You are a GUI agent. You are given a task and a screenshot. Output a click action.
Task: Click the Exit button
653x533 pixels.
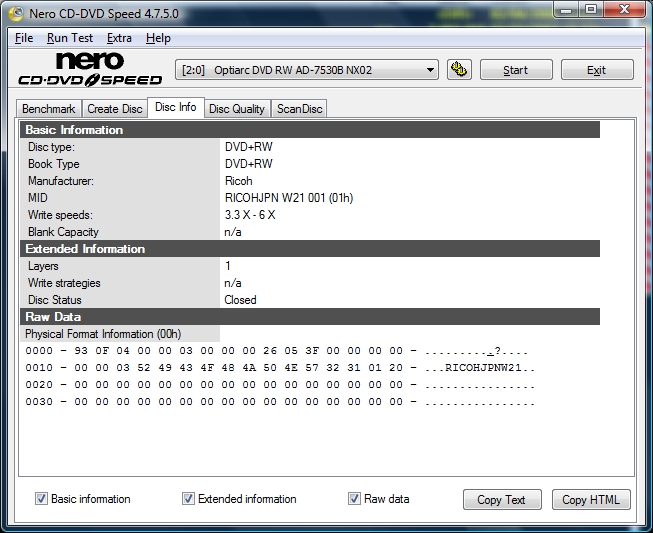[x=597, y=70]
